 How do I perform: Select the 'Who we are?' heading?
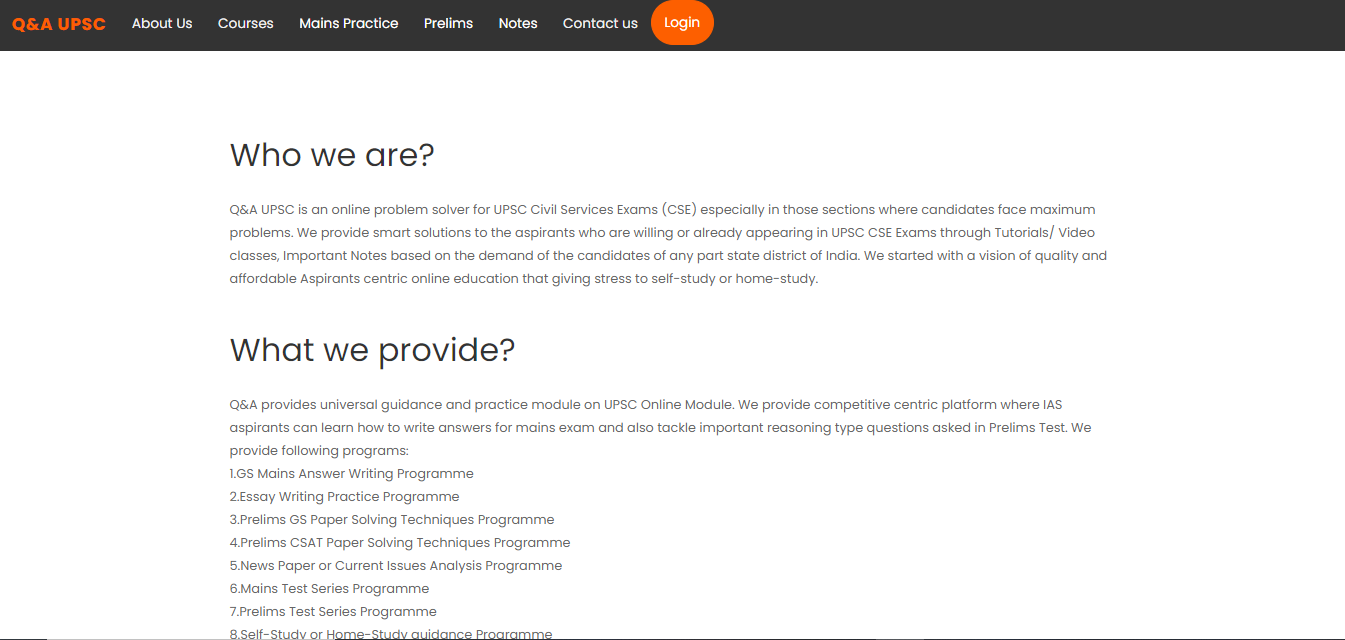(332, 155)
